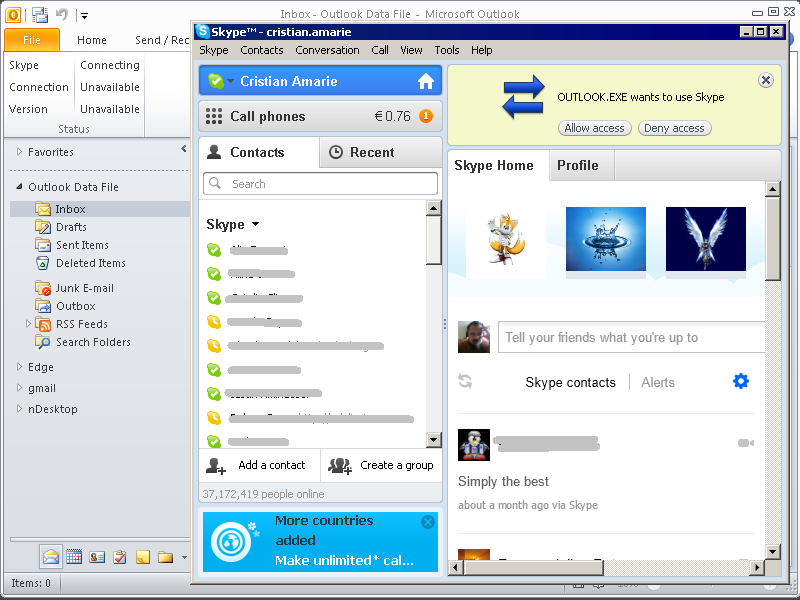The image size is (800, 600).
Task: Click the water splash avatar thumbnail
Action: coord(606,239)
